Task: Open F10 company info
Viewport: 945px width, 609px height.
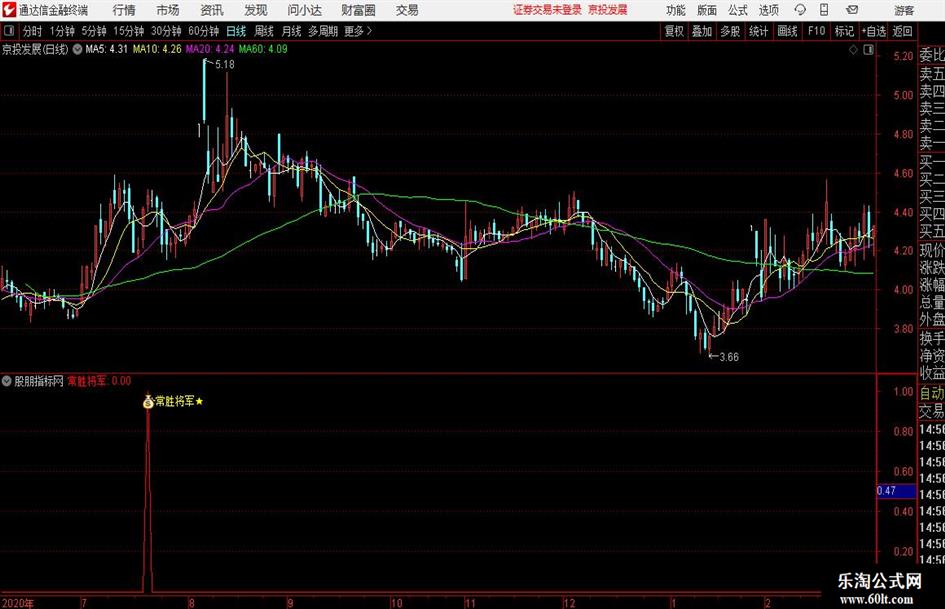Action: (x=816, y=31)
